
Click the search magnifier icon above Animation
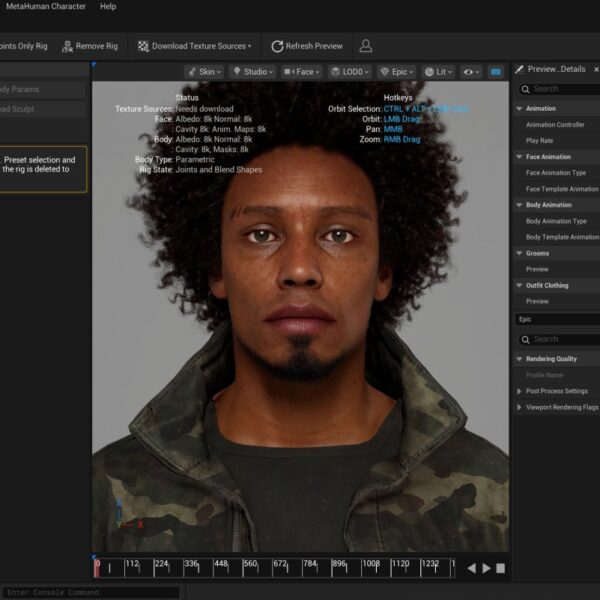(525, 90)
